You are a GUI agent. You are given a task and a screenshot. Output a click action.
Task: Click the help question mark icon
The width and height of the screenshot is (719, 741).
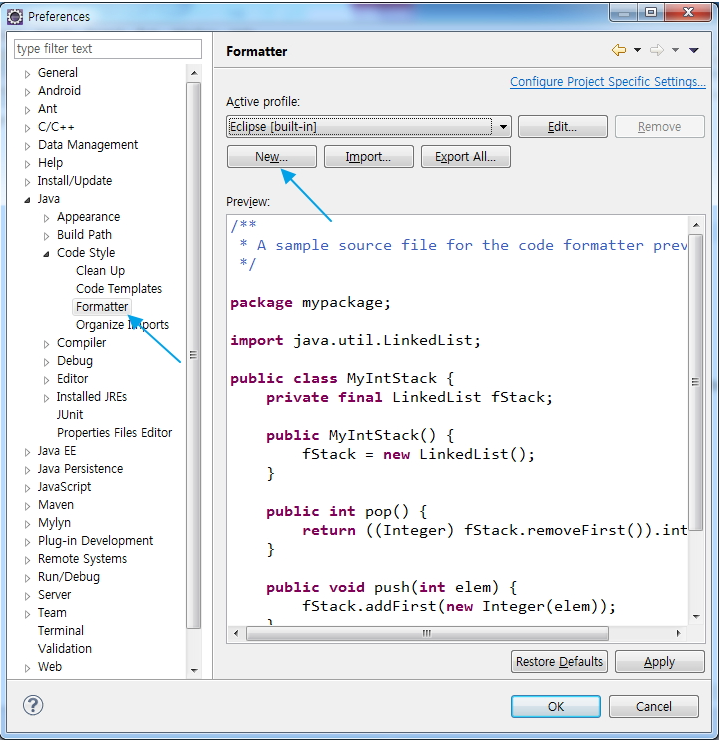33,705
